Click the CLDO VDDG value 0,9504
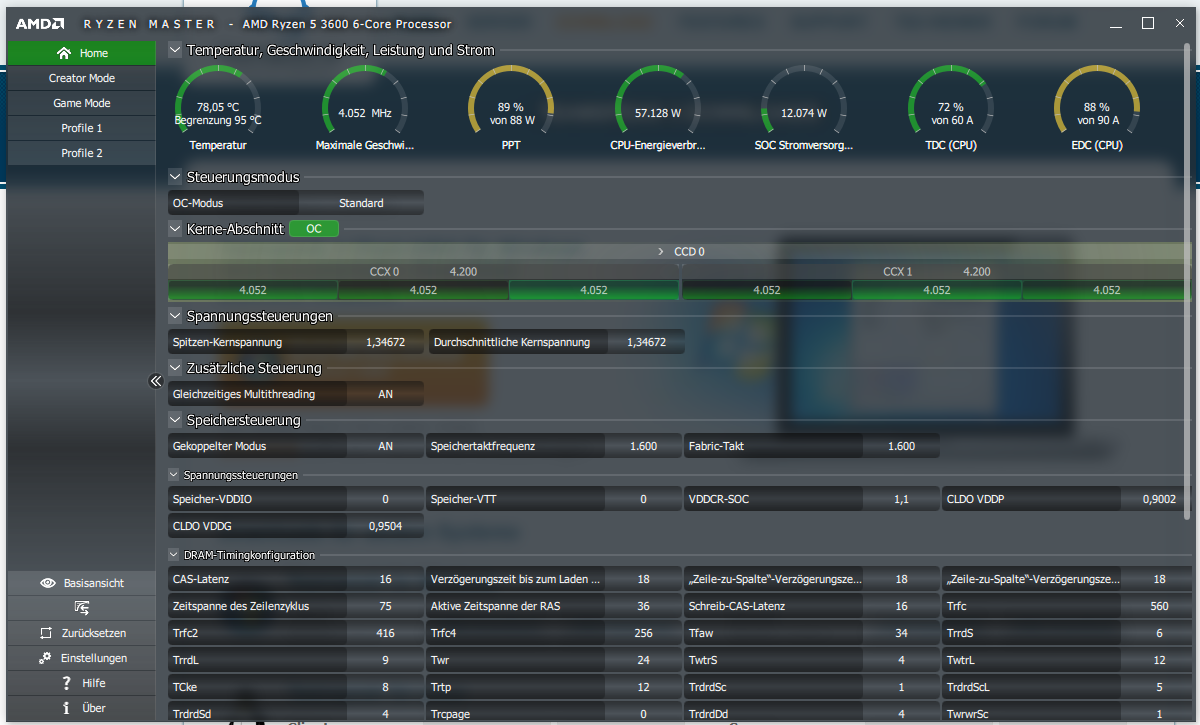The height and width of the screenshot is (725, 1200). [385, 524]
